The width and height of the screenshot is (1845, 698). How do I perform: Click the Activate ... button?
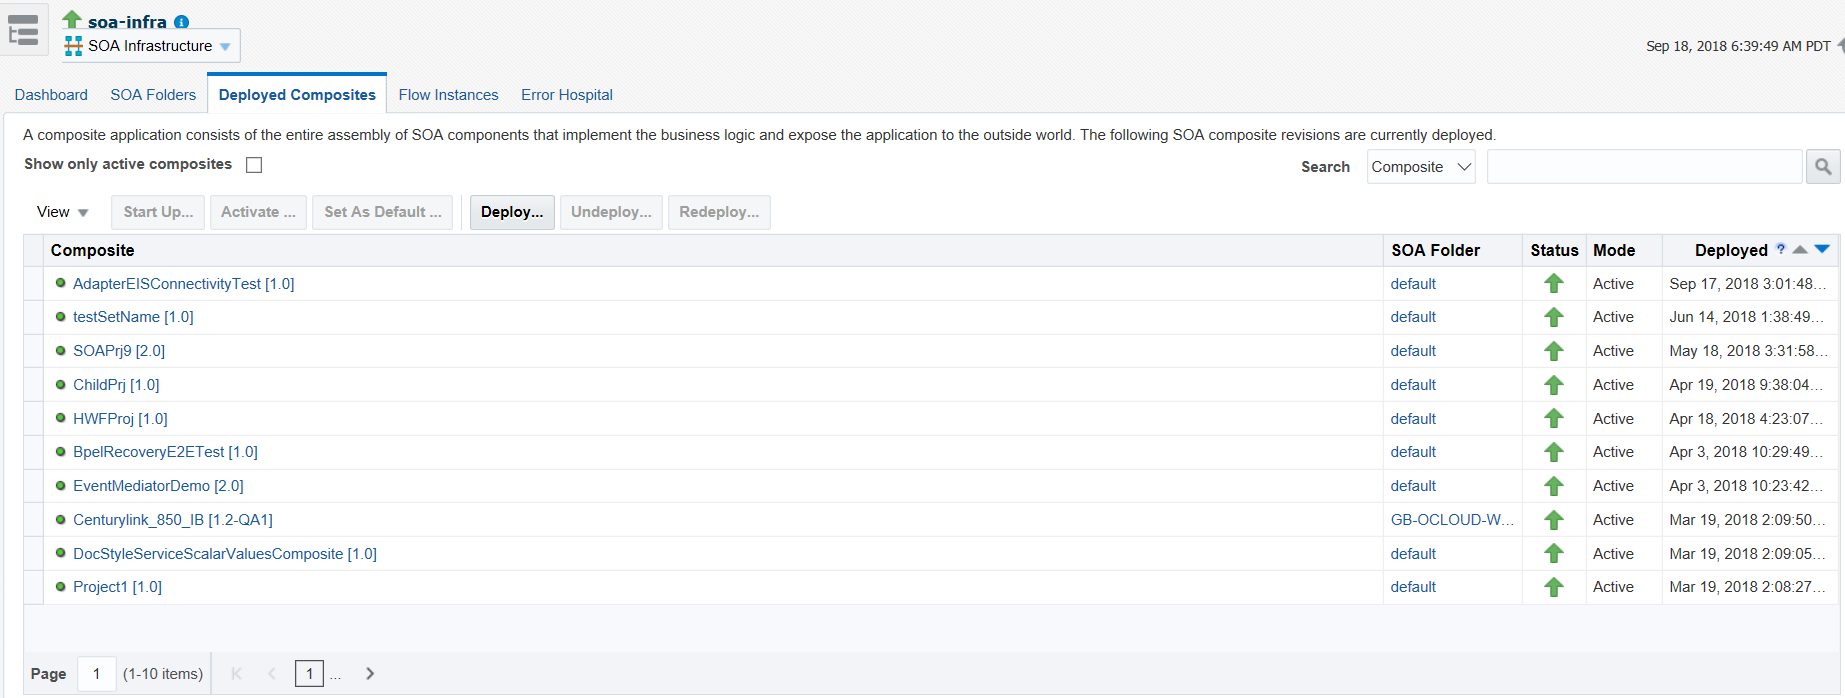pos(258,212)
